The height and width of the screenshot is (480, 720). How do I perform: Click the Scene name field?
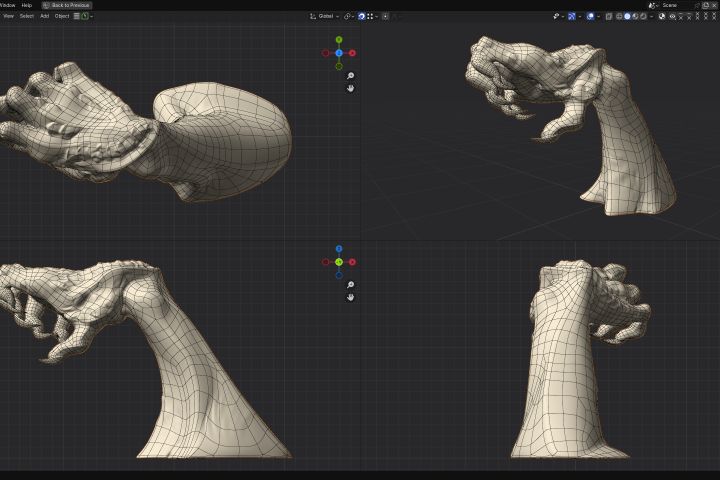676,5
